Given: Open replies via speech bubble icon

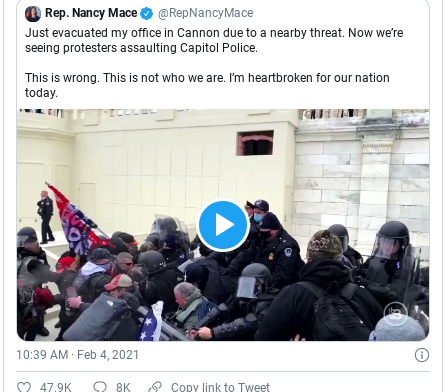Looking at the screenshot, I should point(100,387).
